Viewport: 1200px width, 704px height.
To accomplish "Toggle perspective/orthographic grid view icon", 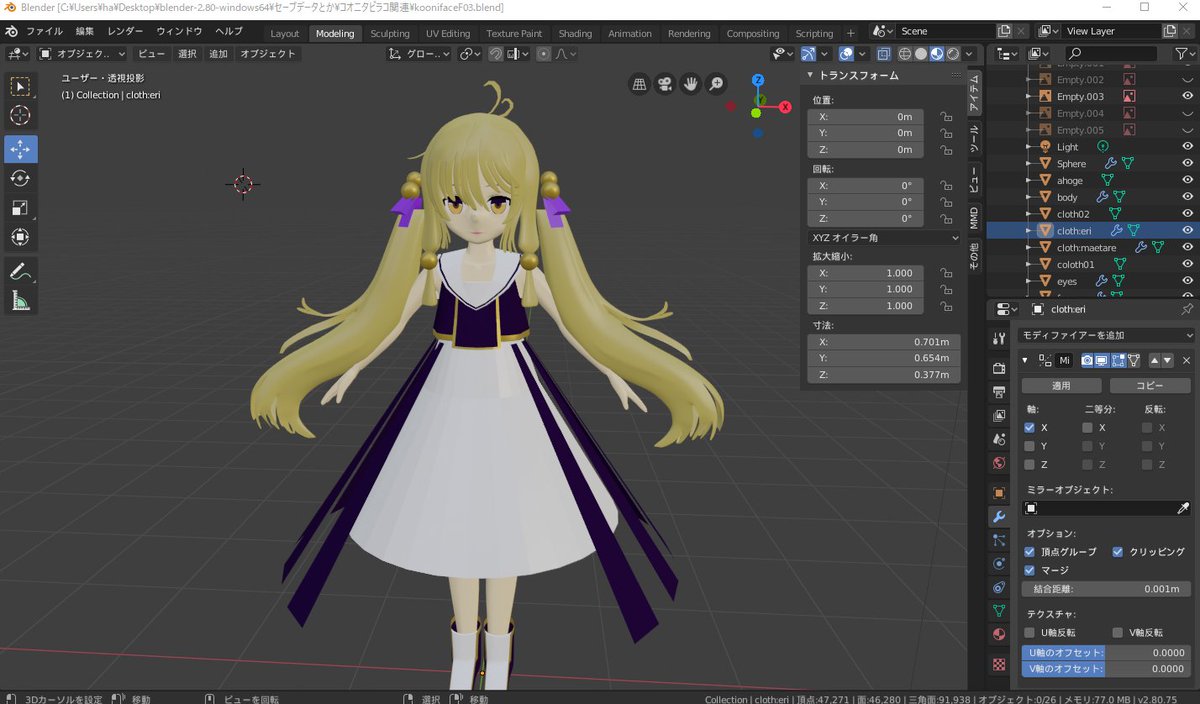I will point(639,85).
